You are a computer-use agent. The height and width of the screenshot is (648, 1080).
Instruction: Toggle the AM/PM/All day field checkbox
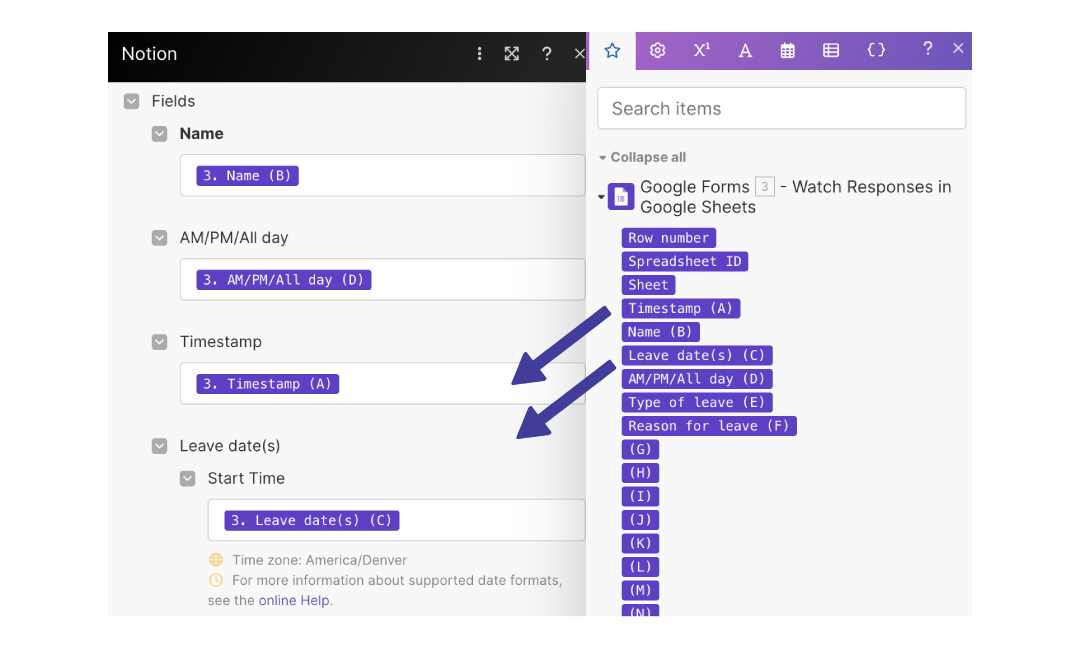pyautogui.click(x=159, y=237)
